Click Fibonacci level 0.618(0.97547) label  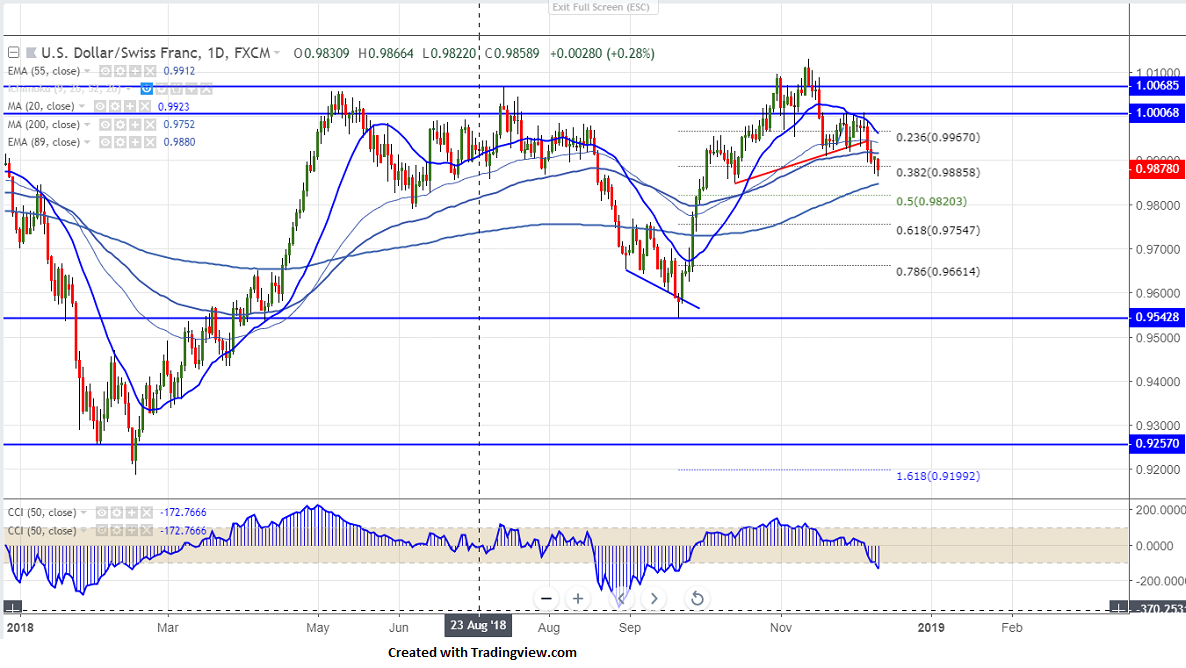coord(938,231)
